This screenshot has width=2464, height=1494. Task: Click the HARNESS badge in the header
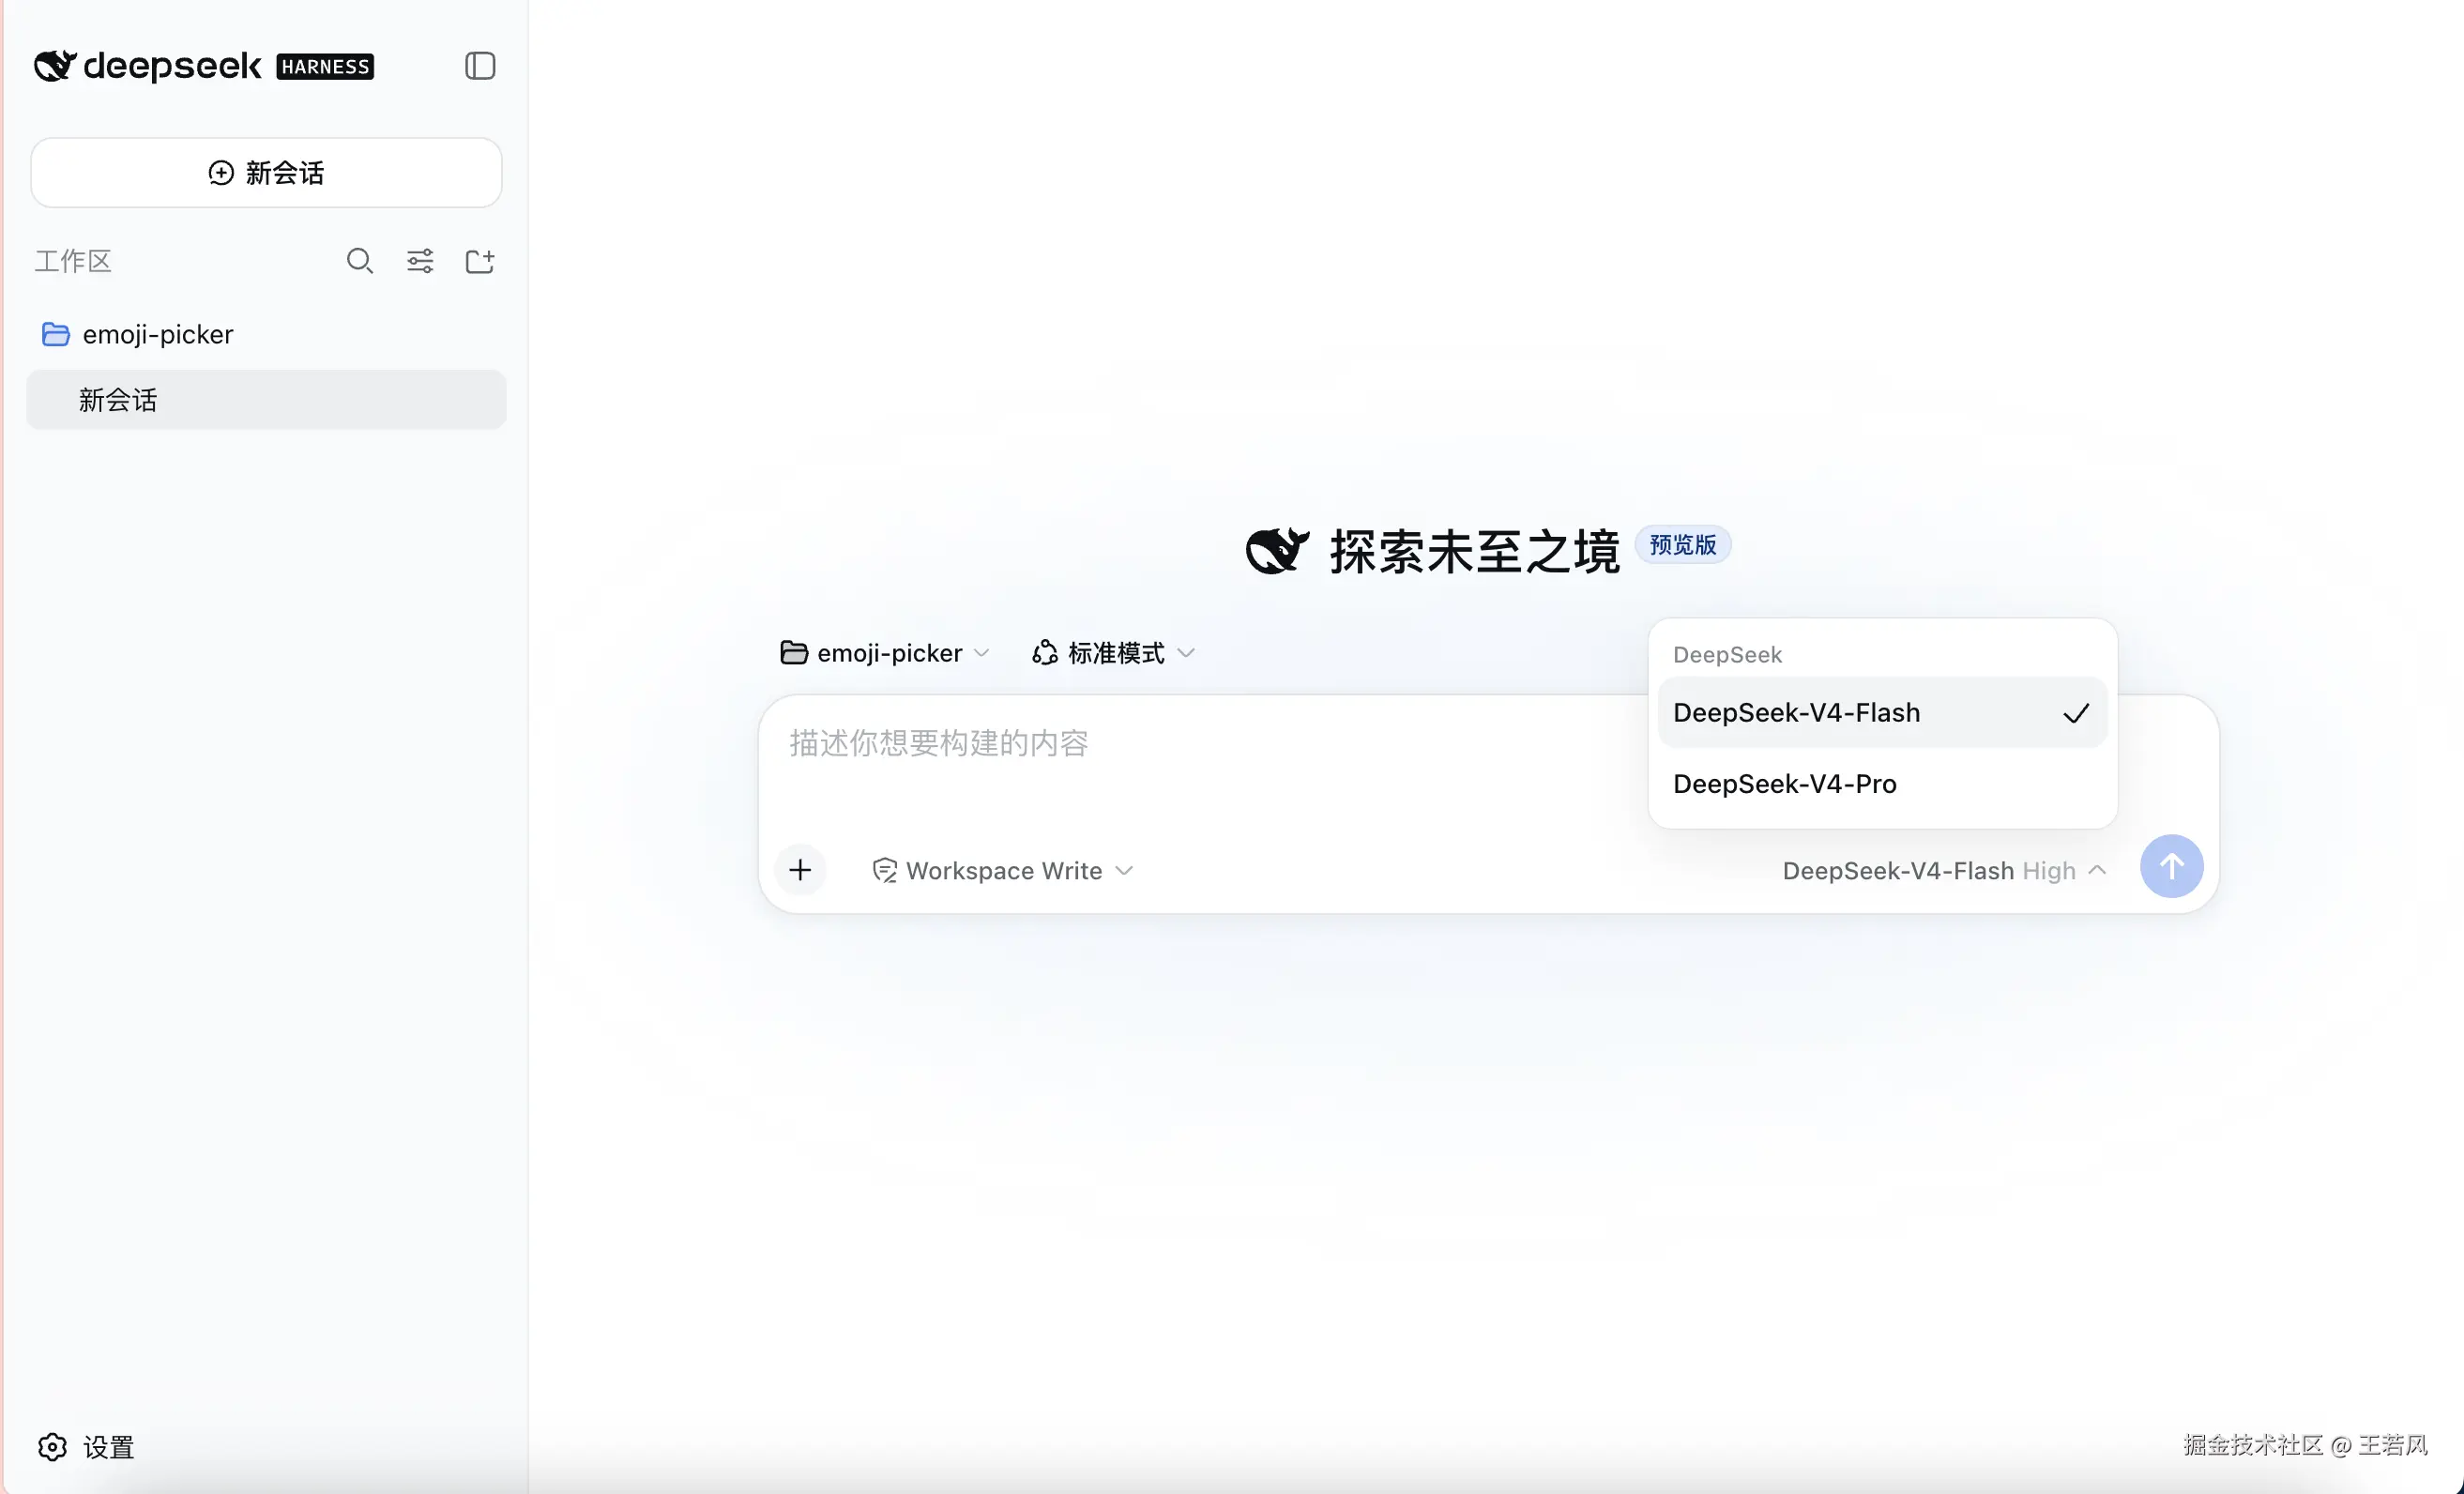[325, 66]
